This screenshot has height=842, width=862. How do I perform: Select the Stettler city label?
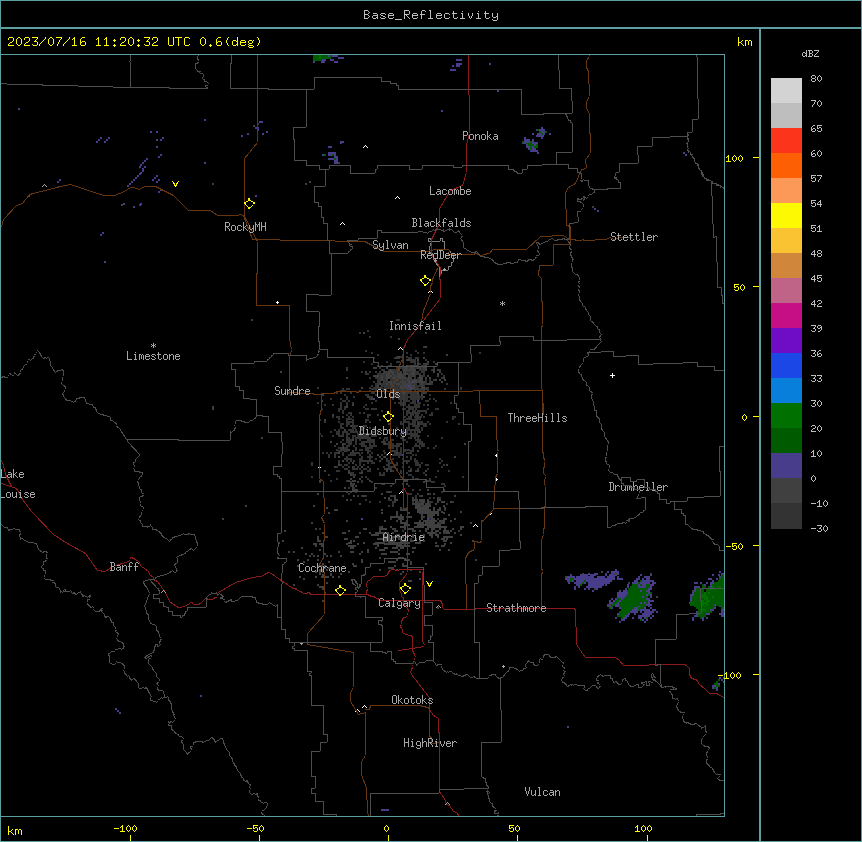tap(634, 237)
